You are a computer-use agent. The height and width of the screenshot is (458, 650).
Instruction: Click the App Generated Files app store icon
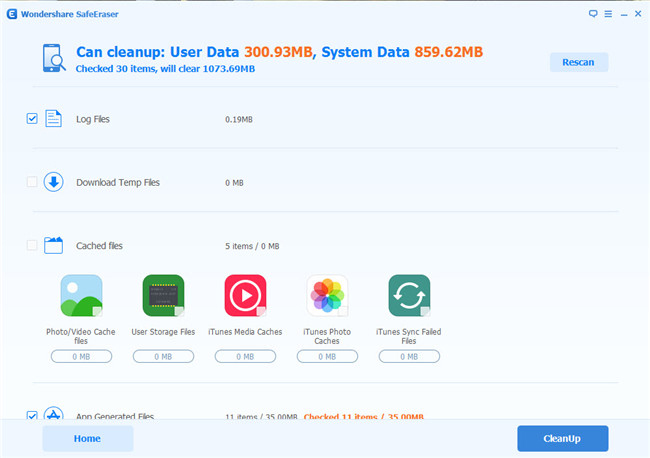(53, 413)
